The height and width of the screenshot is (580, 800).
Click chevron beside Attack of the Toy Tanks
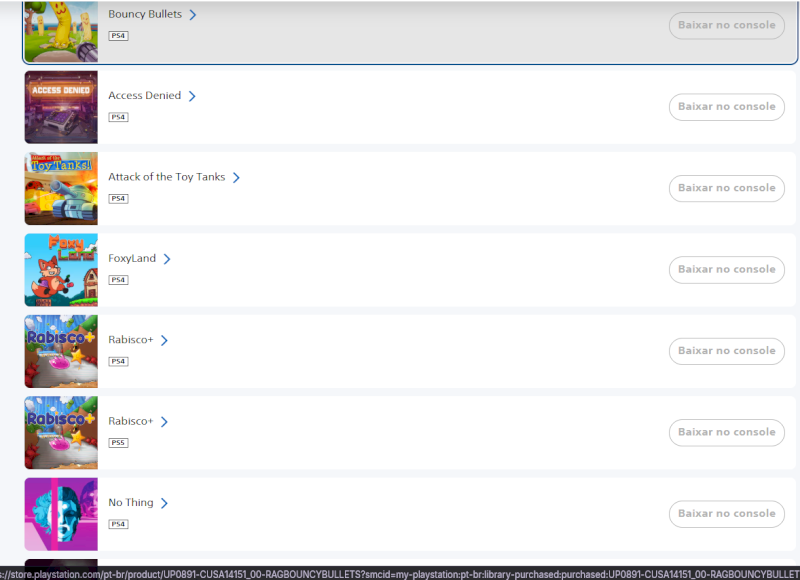click(236, 178)
